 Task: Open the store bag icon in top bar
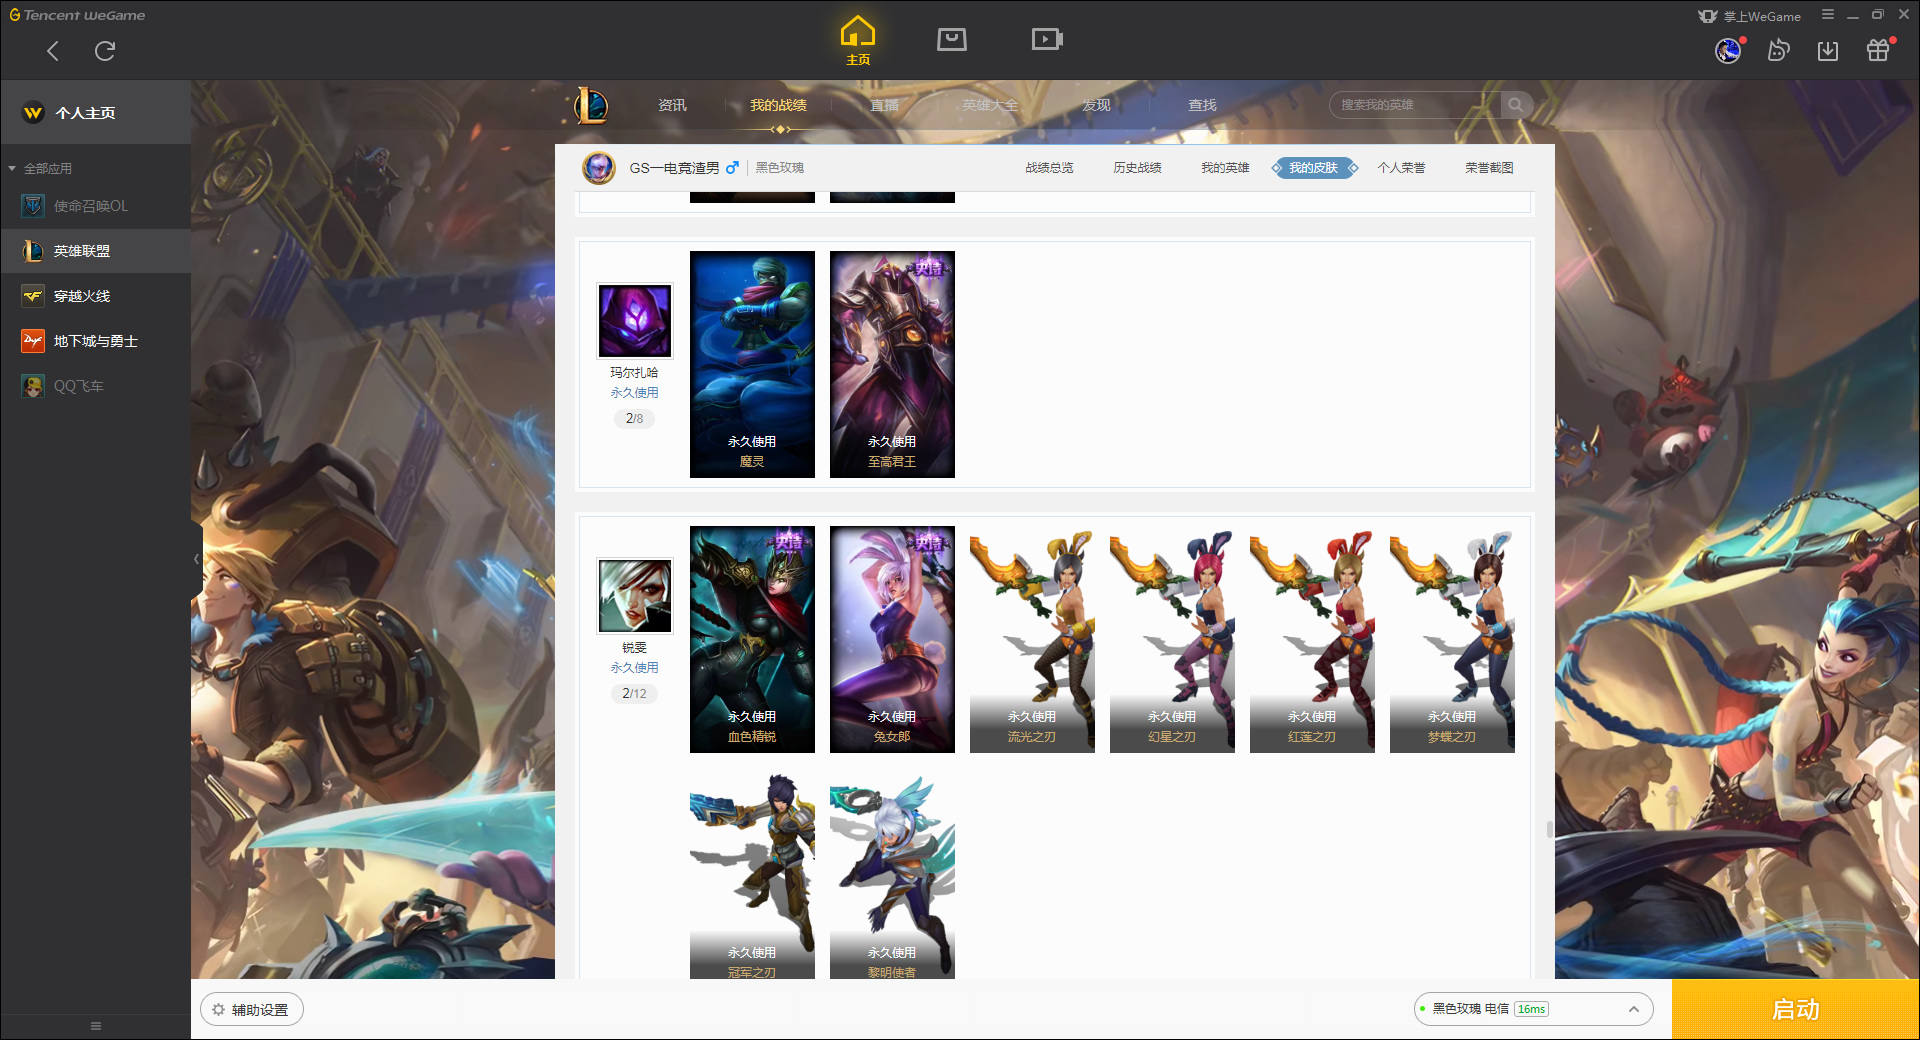point(951,40)
